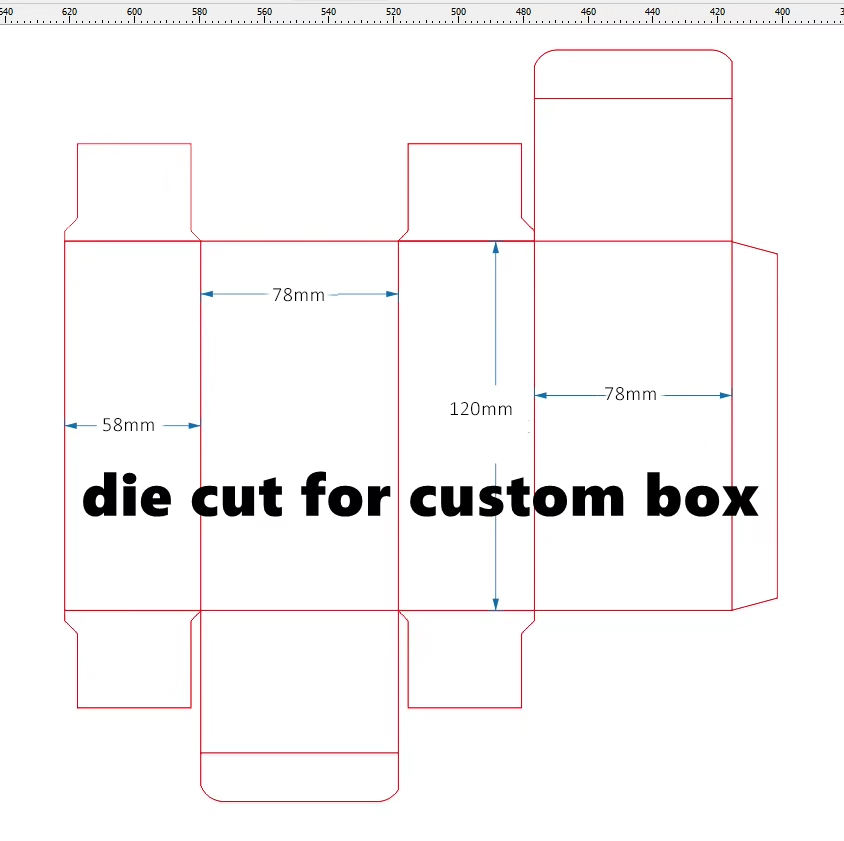844x841 pixels.
Task: Click the 58mm text label
Action: tap(127, 424)
